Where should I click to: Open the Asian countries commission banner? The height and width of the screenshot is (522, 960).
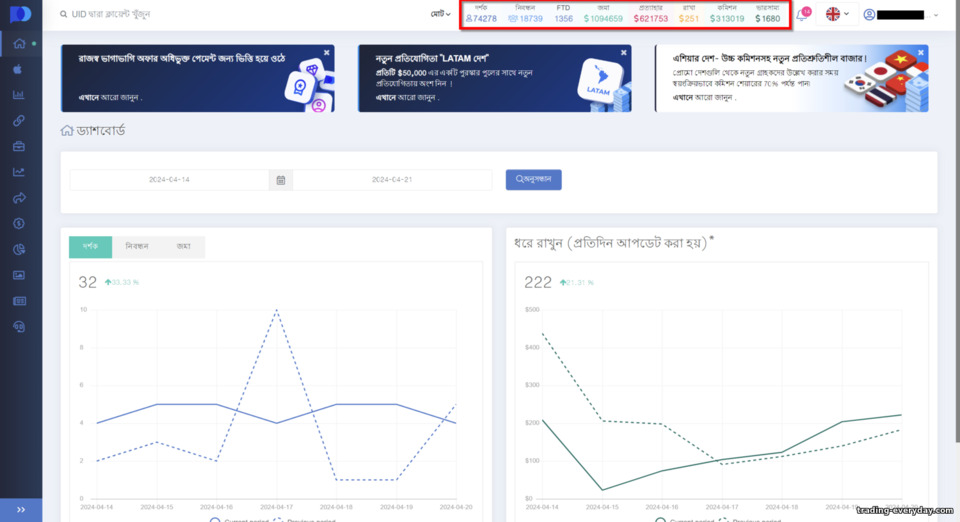tap(791, 78)
